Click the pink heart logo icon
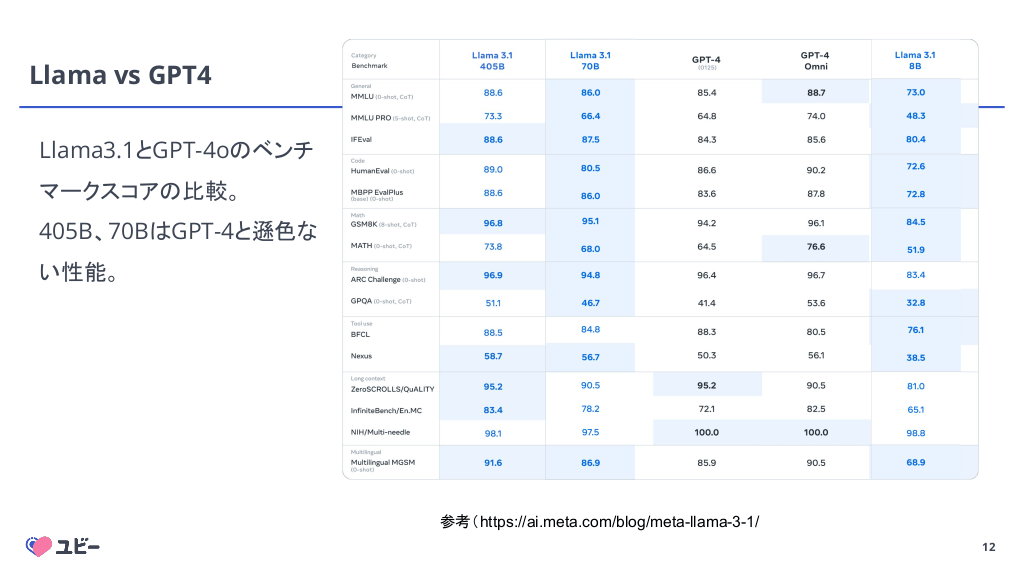The height and width of the screenshot is (576, 1024). (38, 546)
